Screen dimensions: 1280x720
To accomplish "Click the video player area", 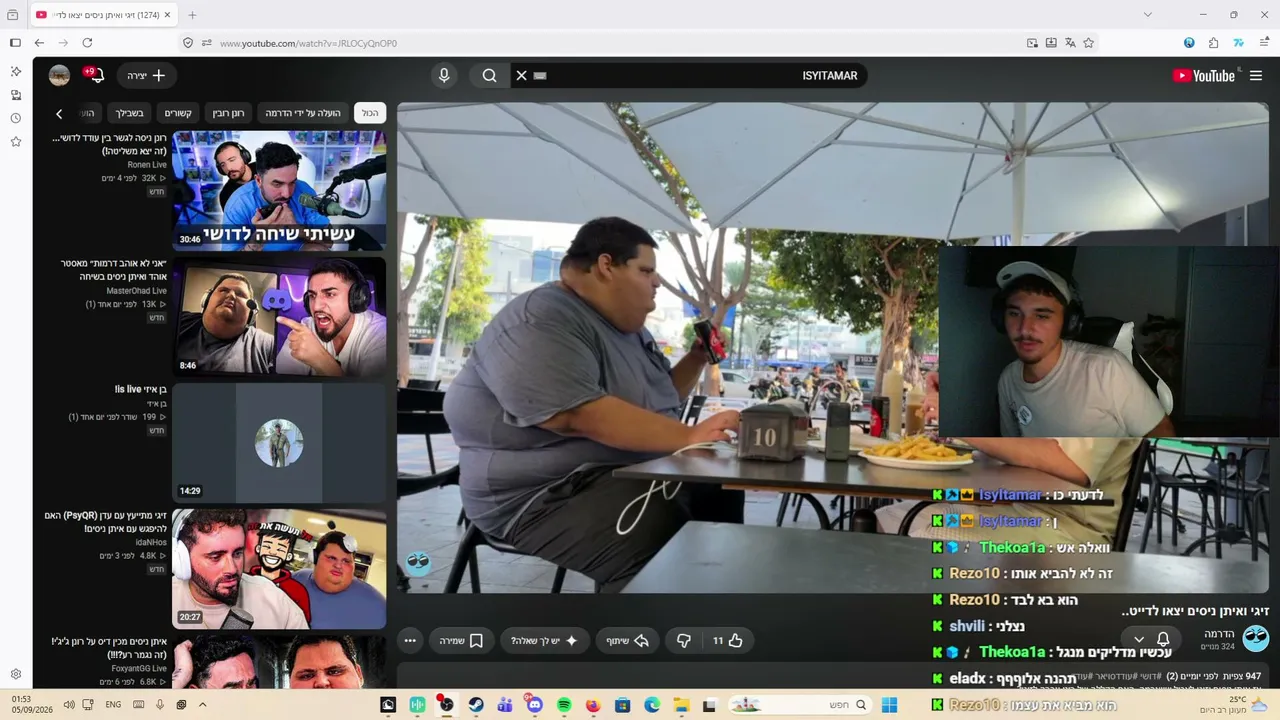I will point(833,347).
